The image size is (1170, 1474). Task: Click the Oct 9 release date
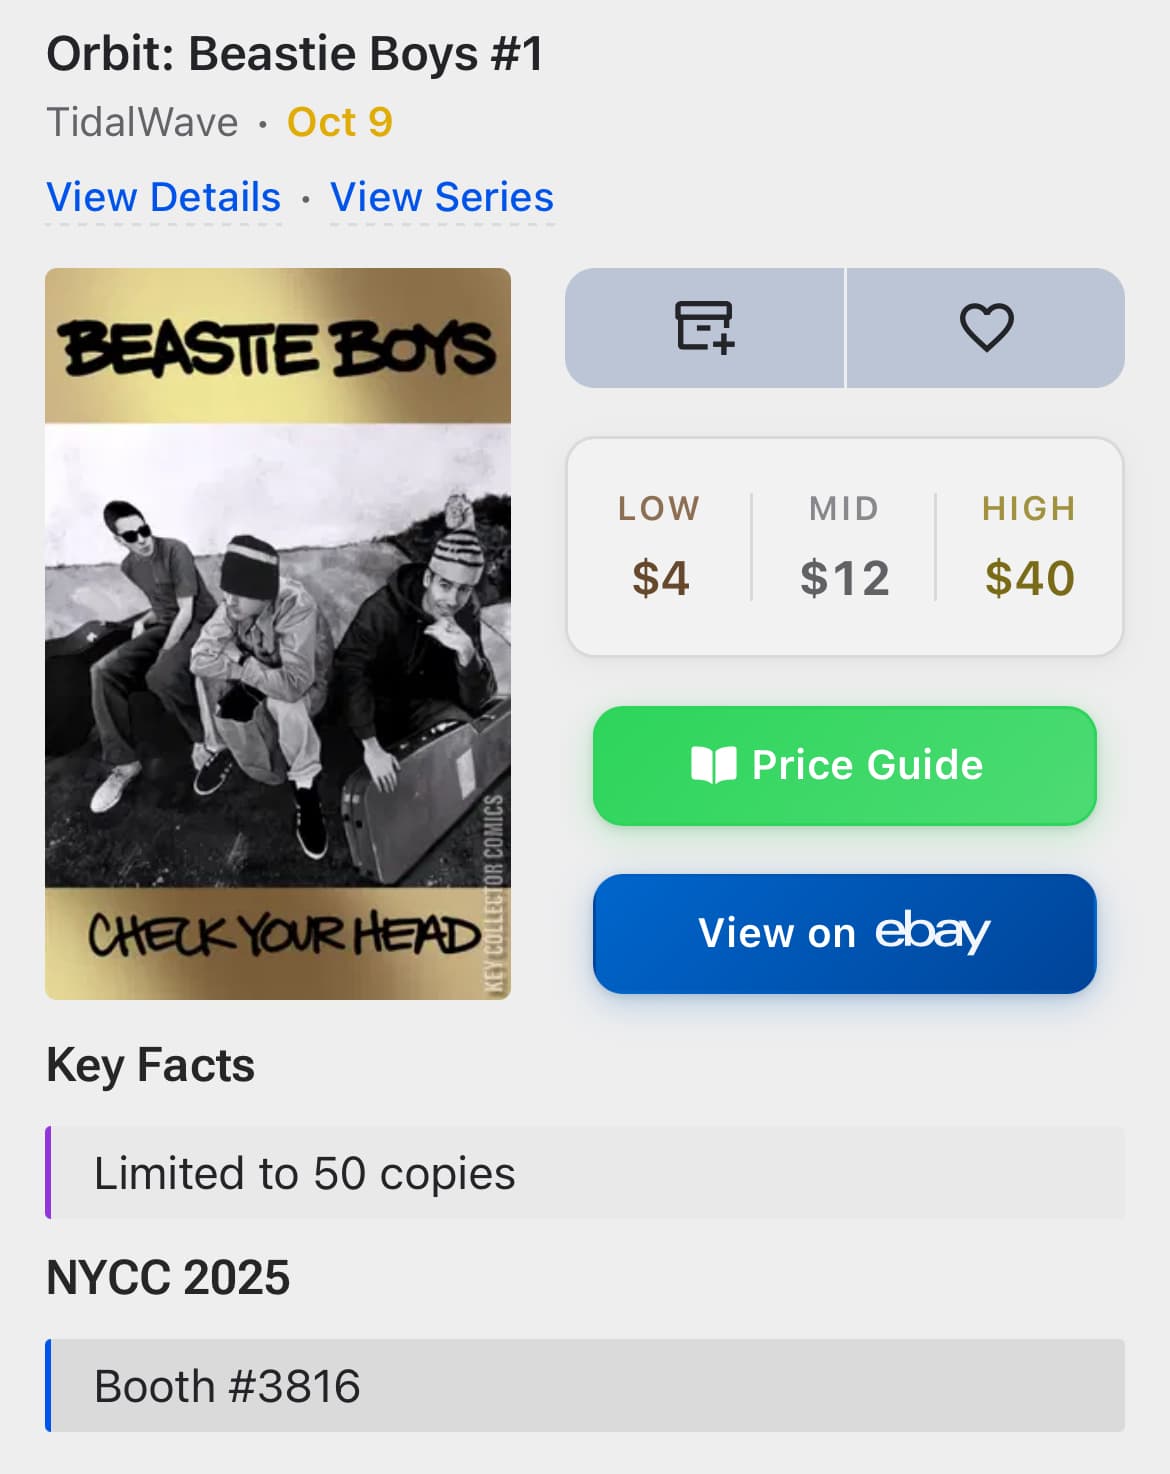(339, 122)
